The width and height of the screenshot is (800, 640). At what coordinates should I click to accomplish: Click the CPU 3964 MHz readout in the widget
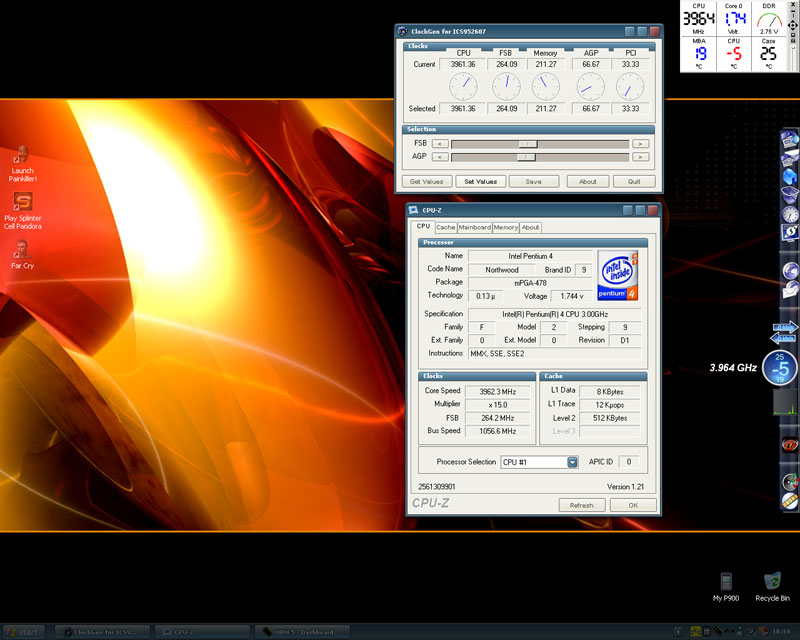pyautogui.click(x=698, y=19)
